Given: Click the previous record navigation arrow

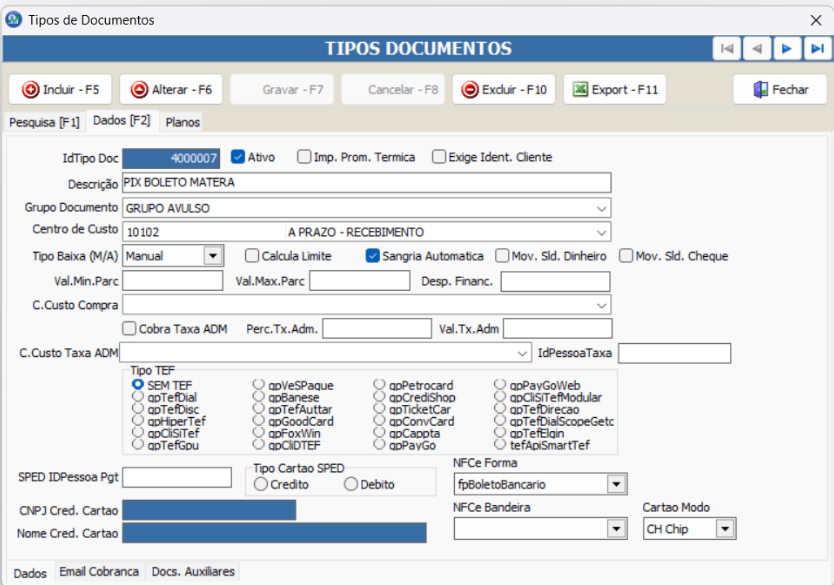Looking at the screenshot, I should coord(757,48).
